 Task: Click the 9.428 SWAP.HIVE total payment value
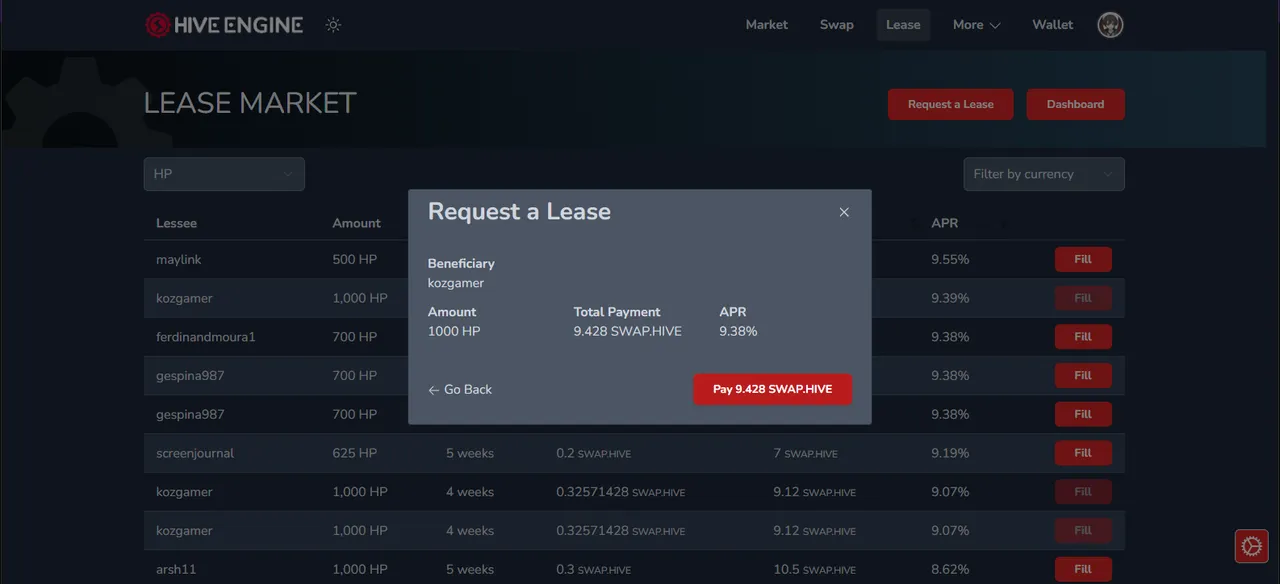coord(628,331)
